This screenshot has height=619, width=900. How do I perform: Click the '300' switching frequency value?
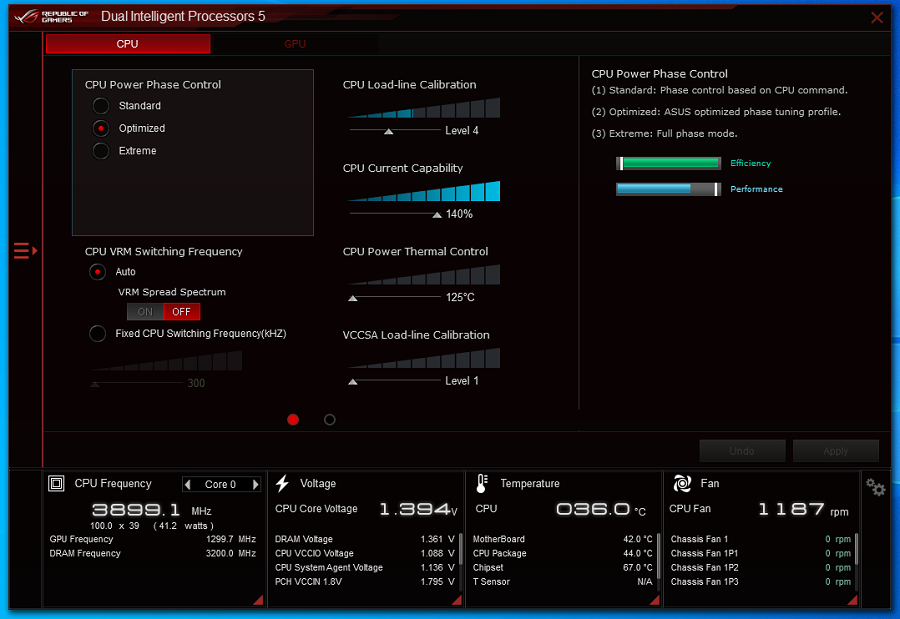tap(196, 383)
